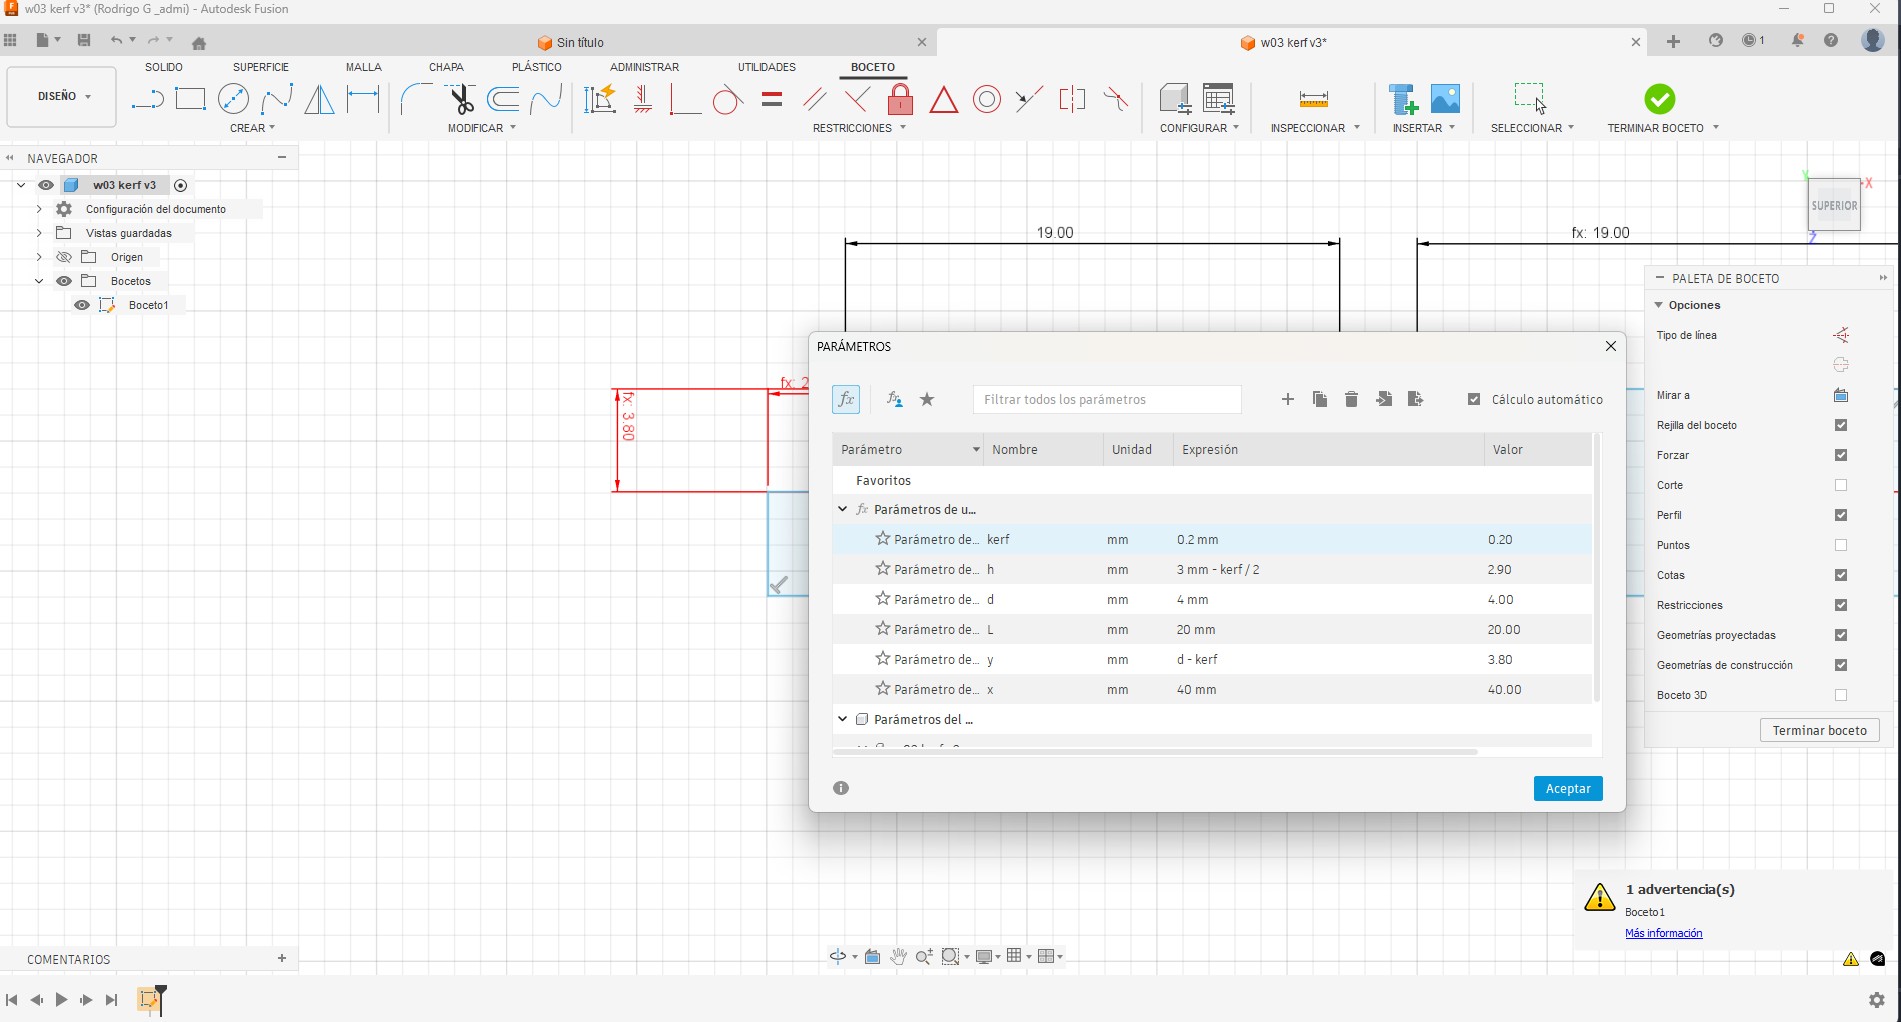Activate the Spline sketch tool

coord(276,99)
